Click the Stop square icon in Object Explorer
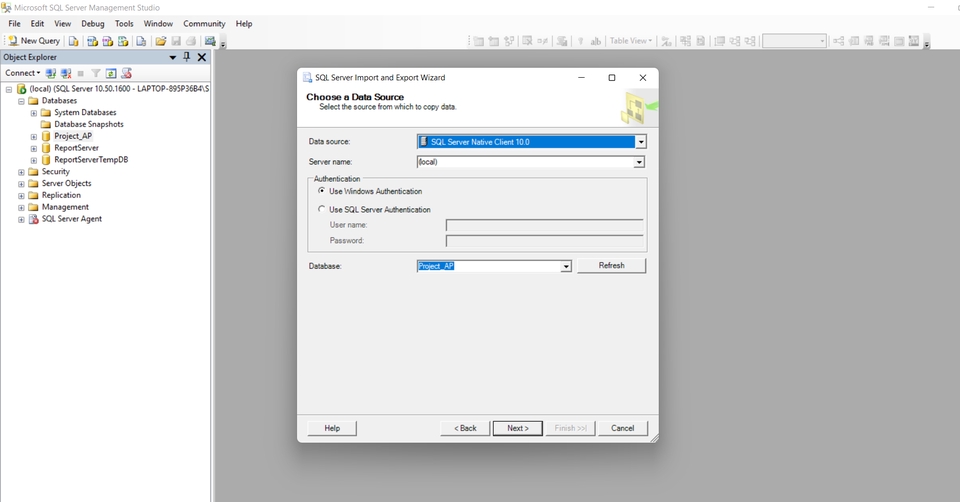 [80, 73]
